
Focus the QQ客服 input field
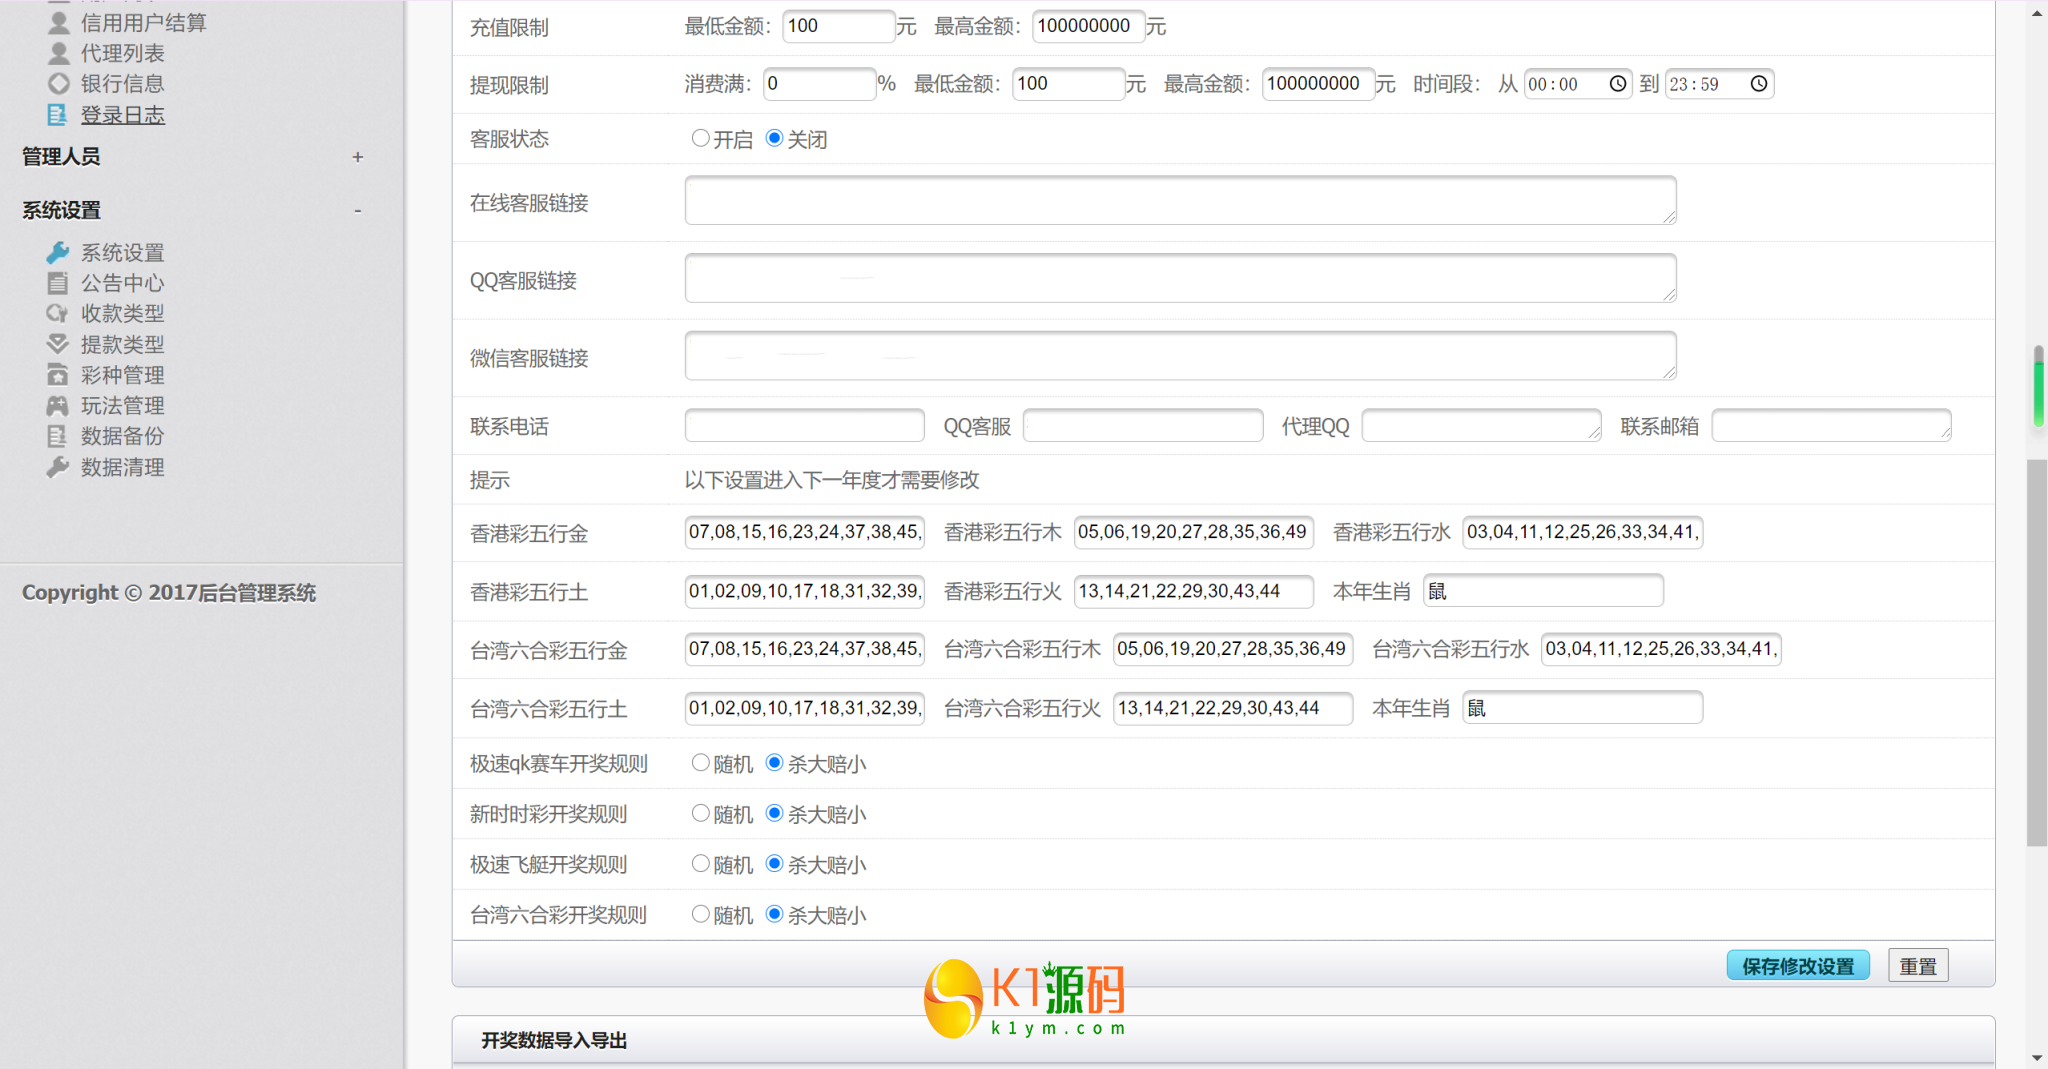(1143, 425)
